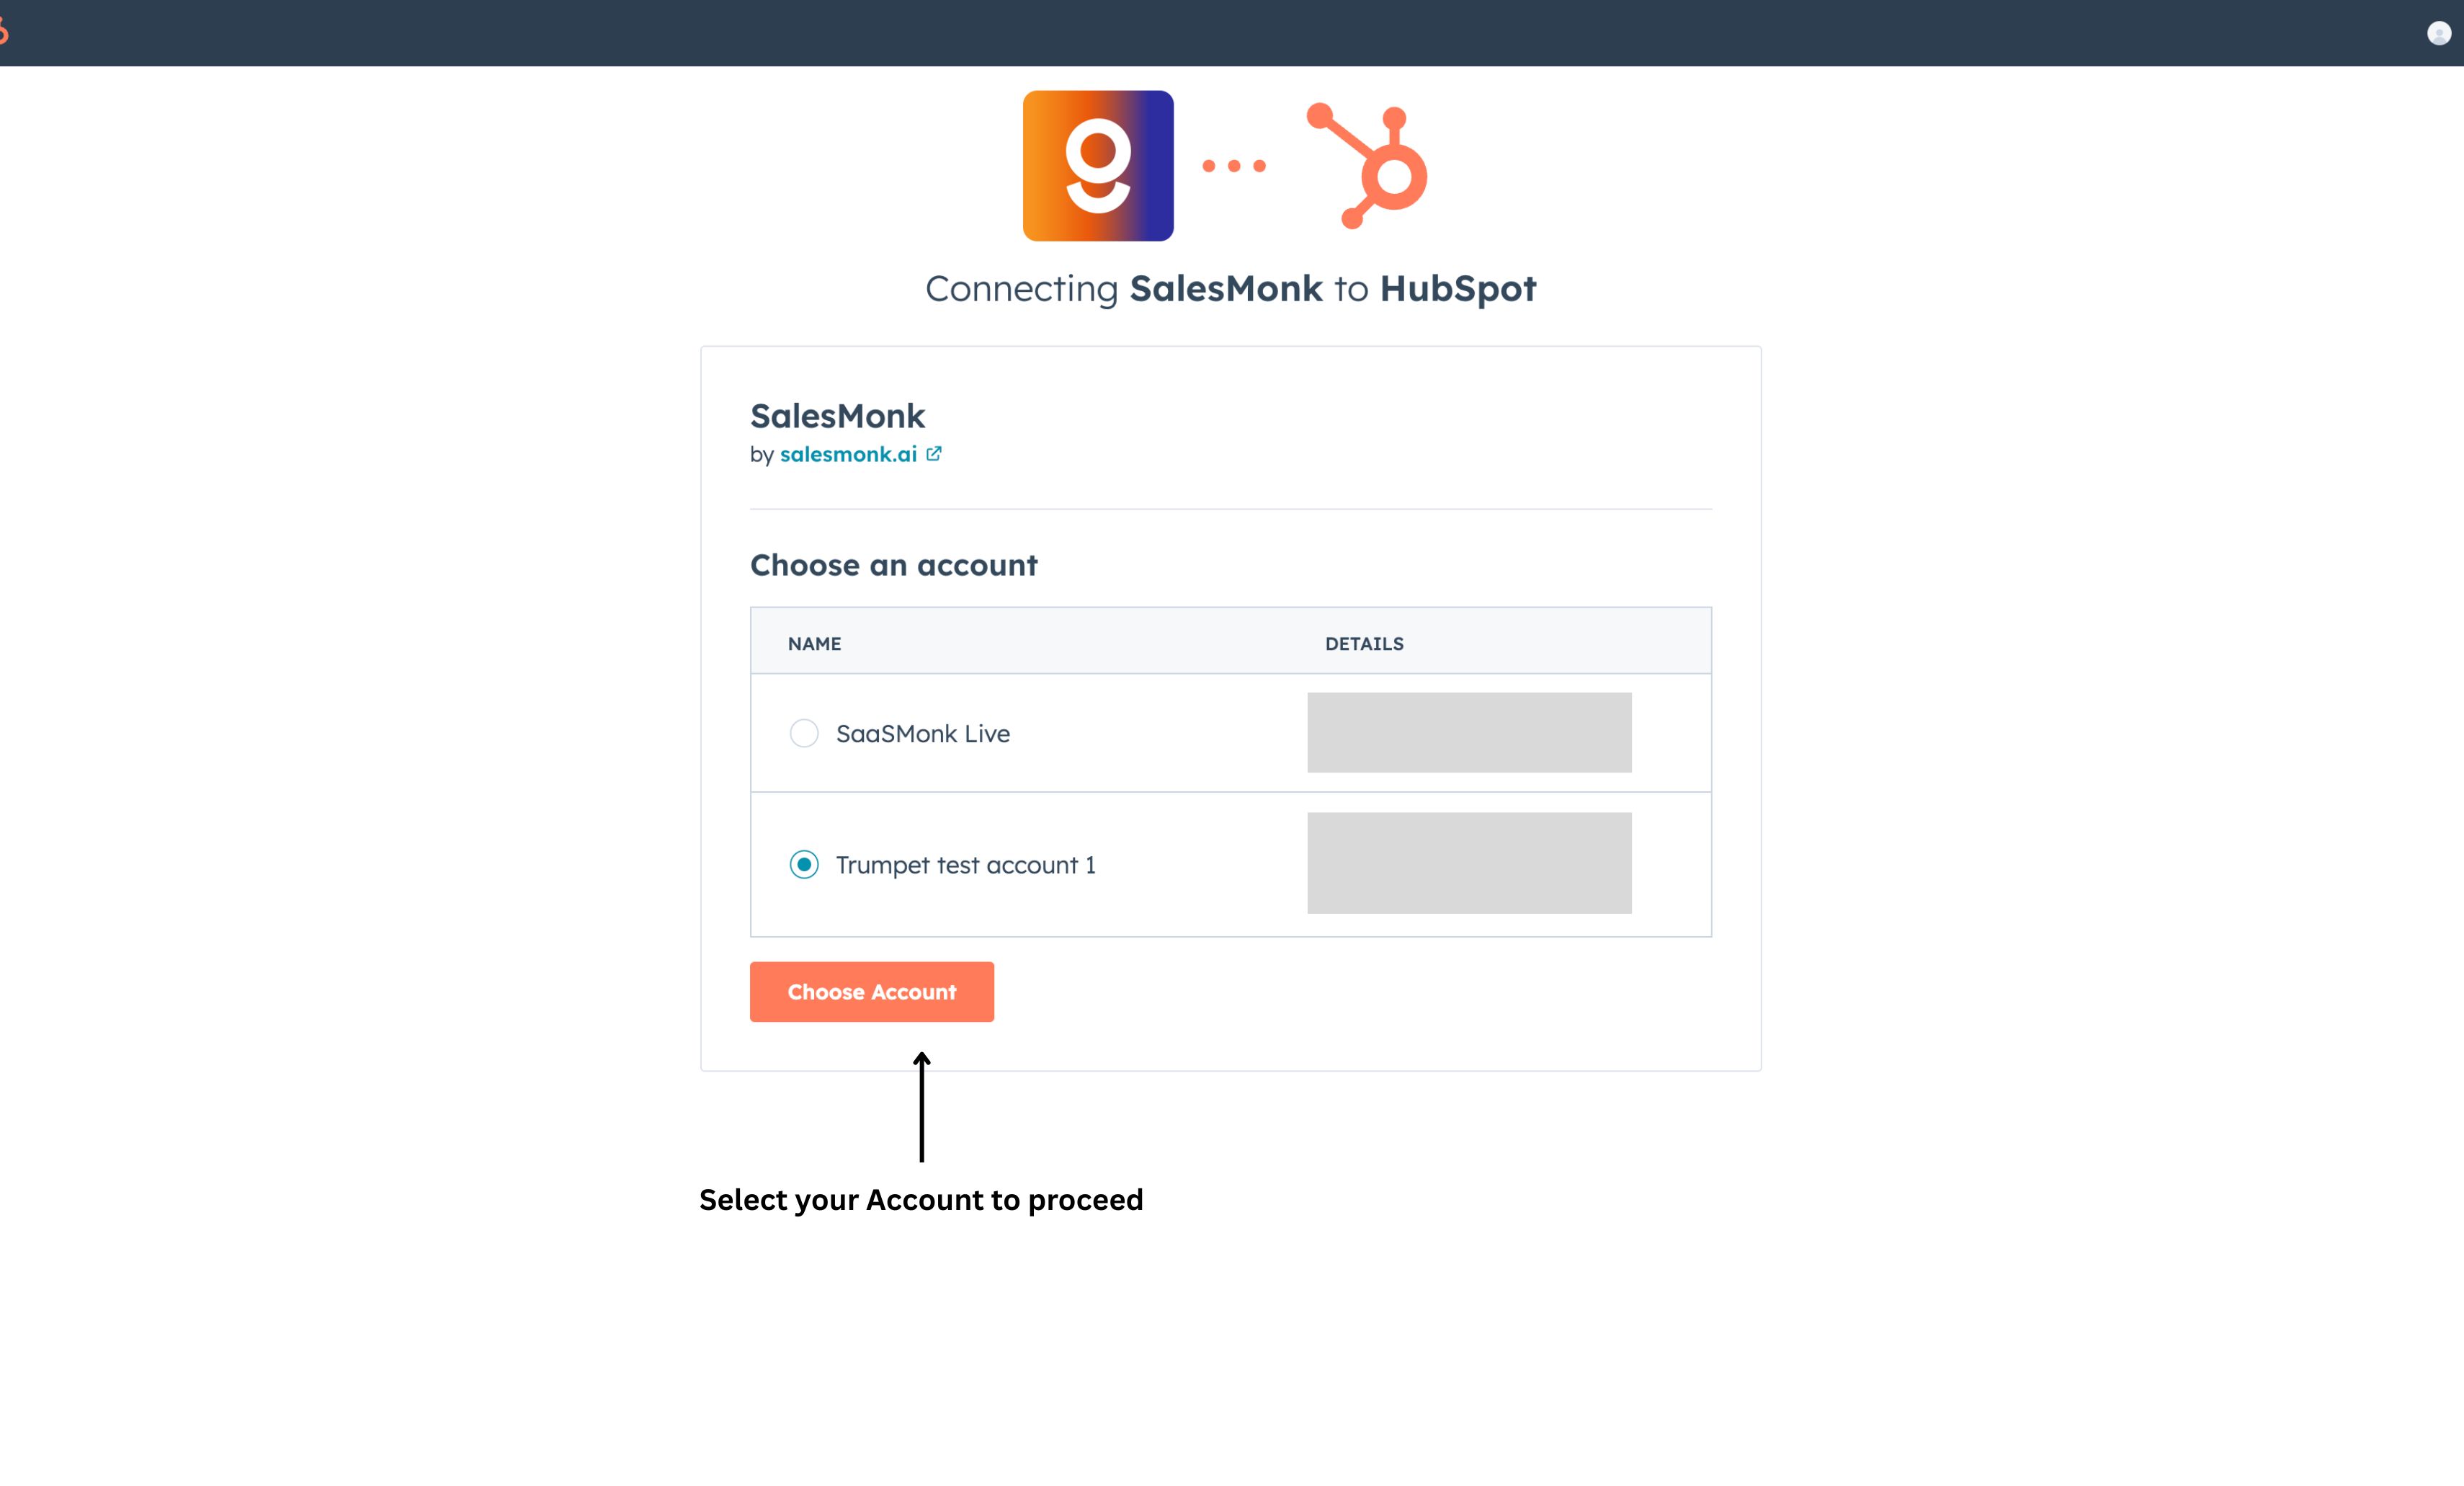Click the SaaSMonk Live account name label
The height and width of the screenshot is (1486, 2464).
(x=922, y=734)
